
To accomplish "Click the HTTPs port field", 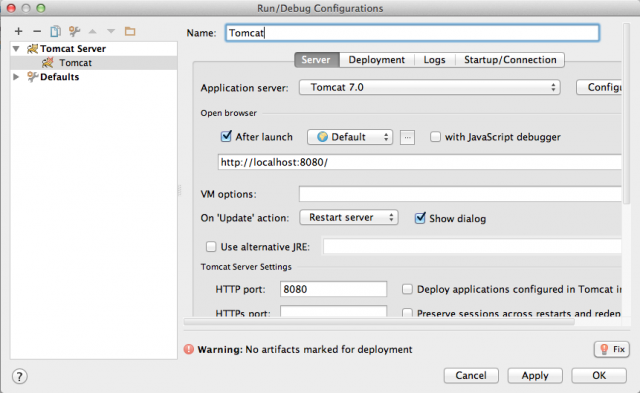I will (333, 311).
